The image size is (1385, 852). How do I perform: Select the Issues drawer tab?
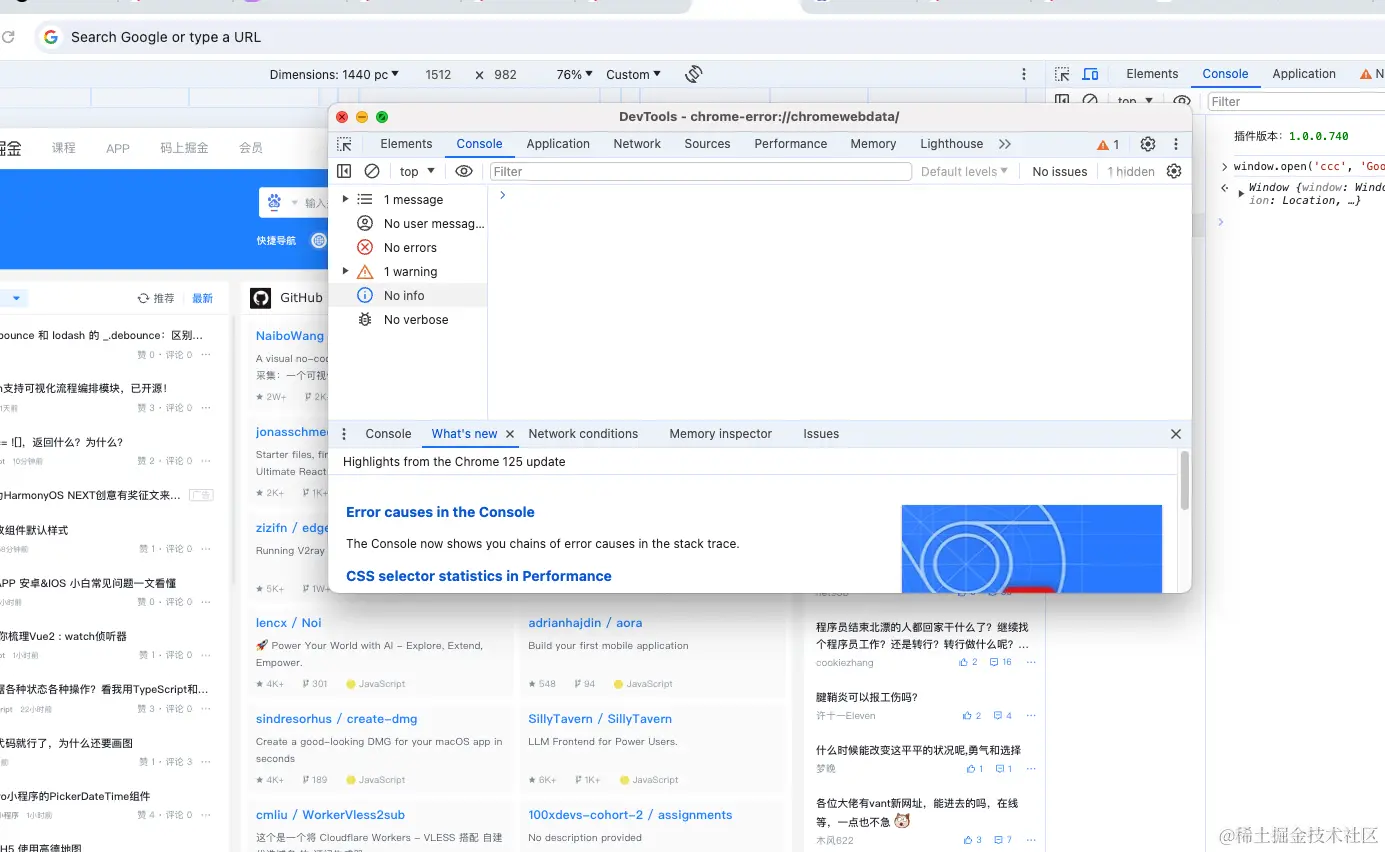pyautogui.click(x=821, y=434)
